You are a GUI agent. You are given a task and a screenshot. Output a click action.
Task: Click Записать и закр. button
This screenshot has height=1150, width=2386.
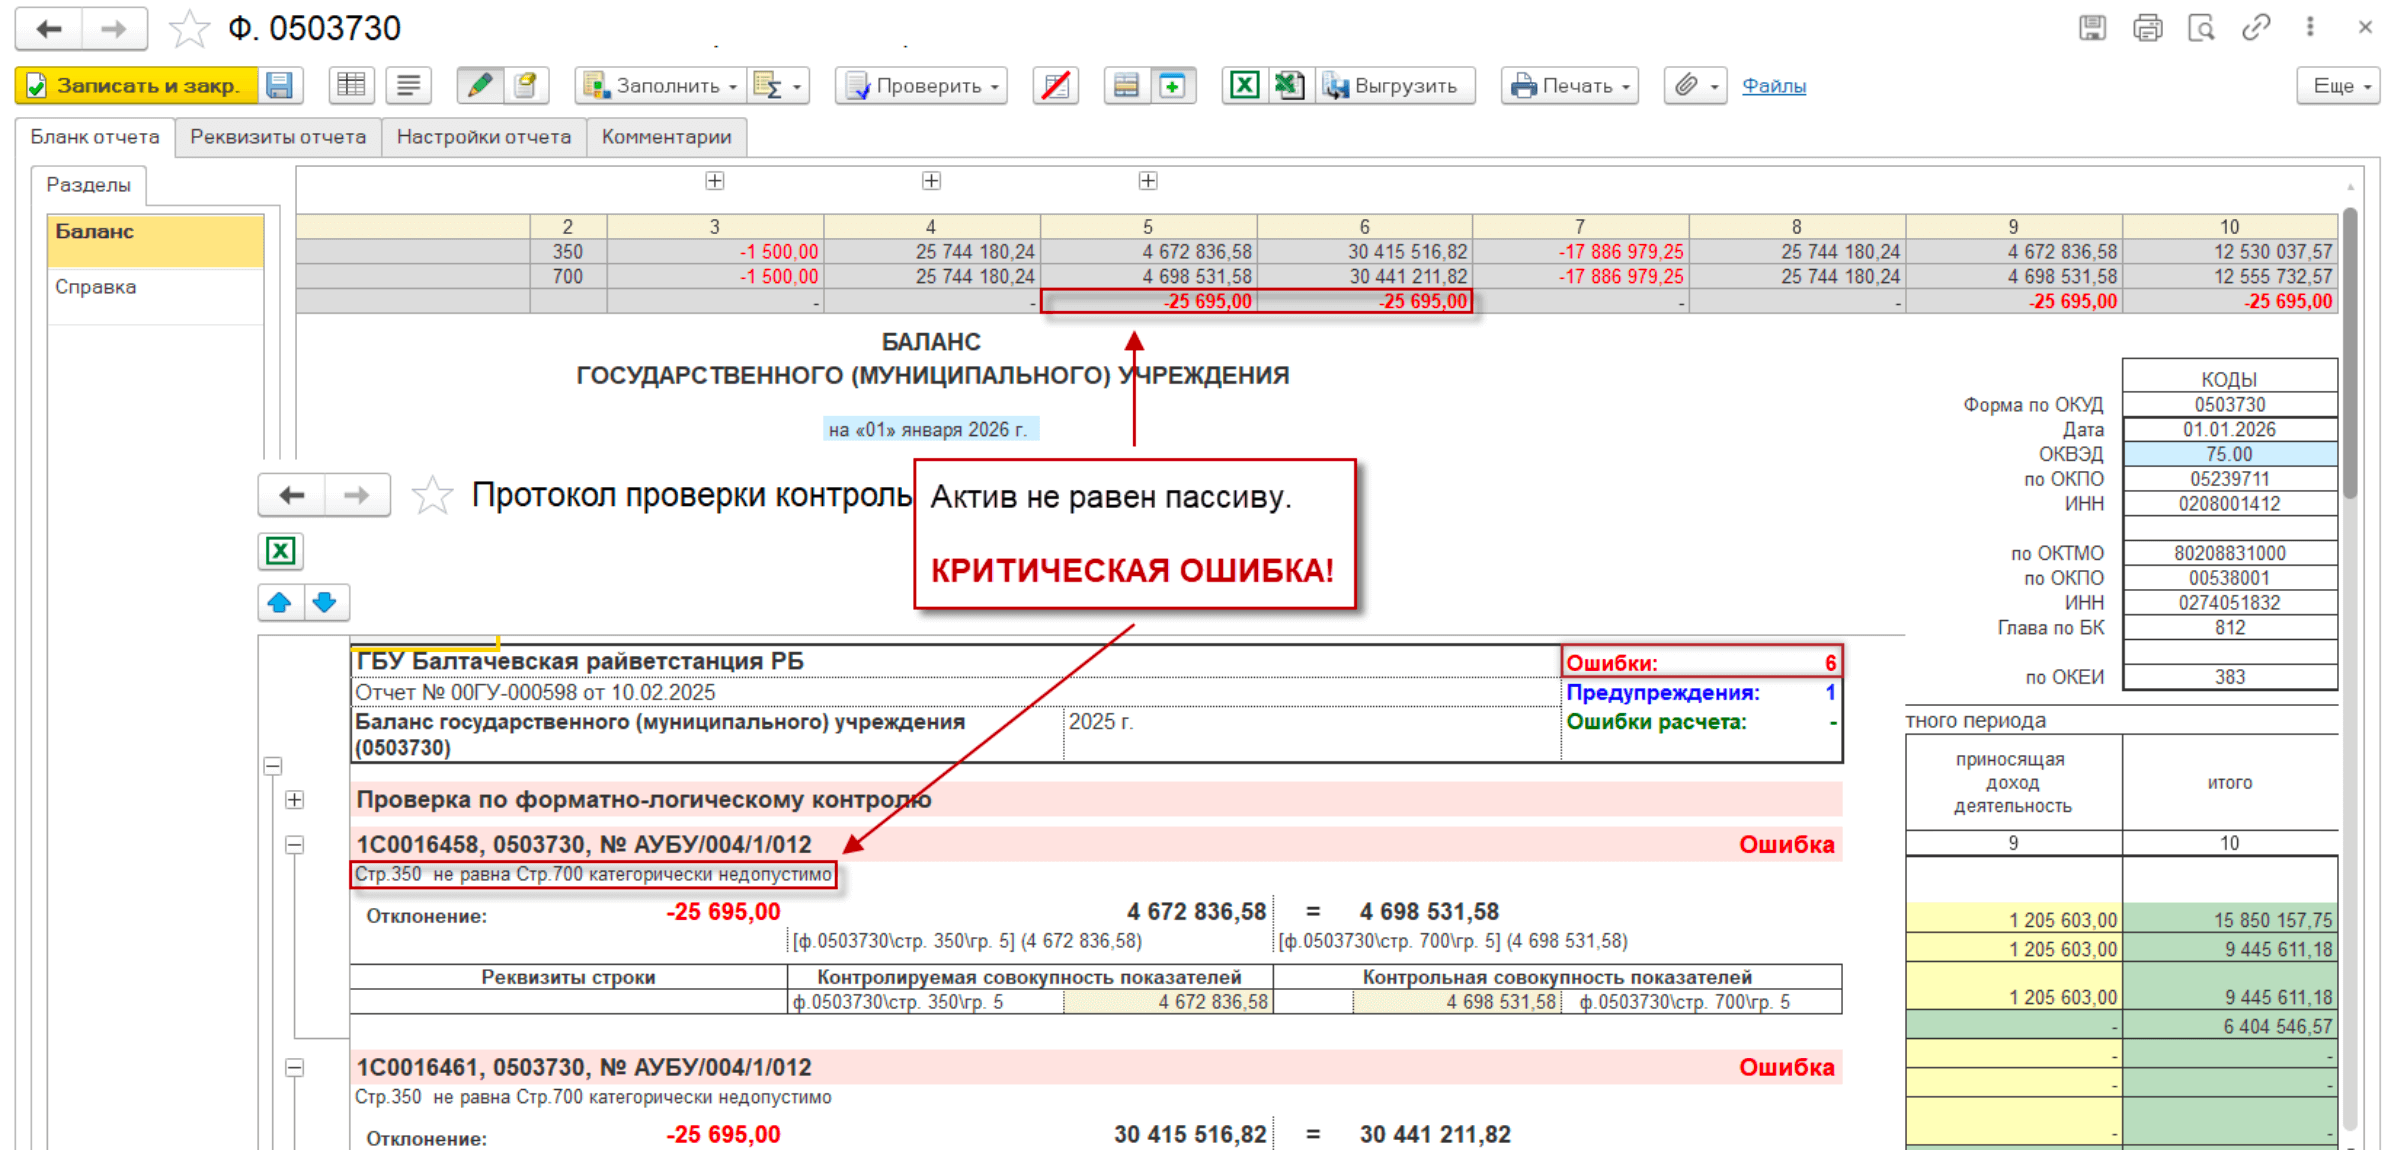click(137, 86)
